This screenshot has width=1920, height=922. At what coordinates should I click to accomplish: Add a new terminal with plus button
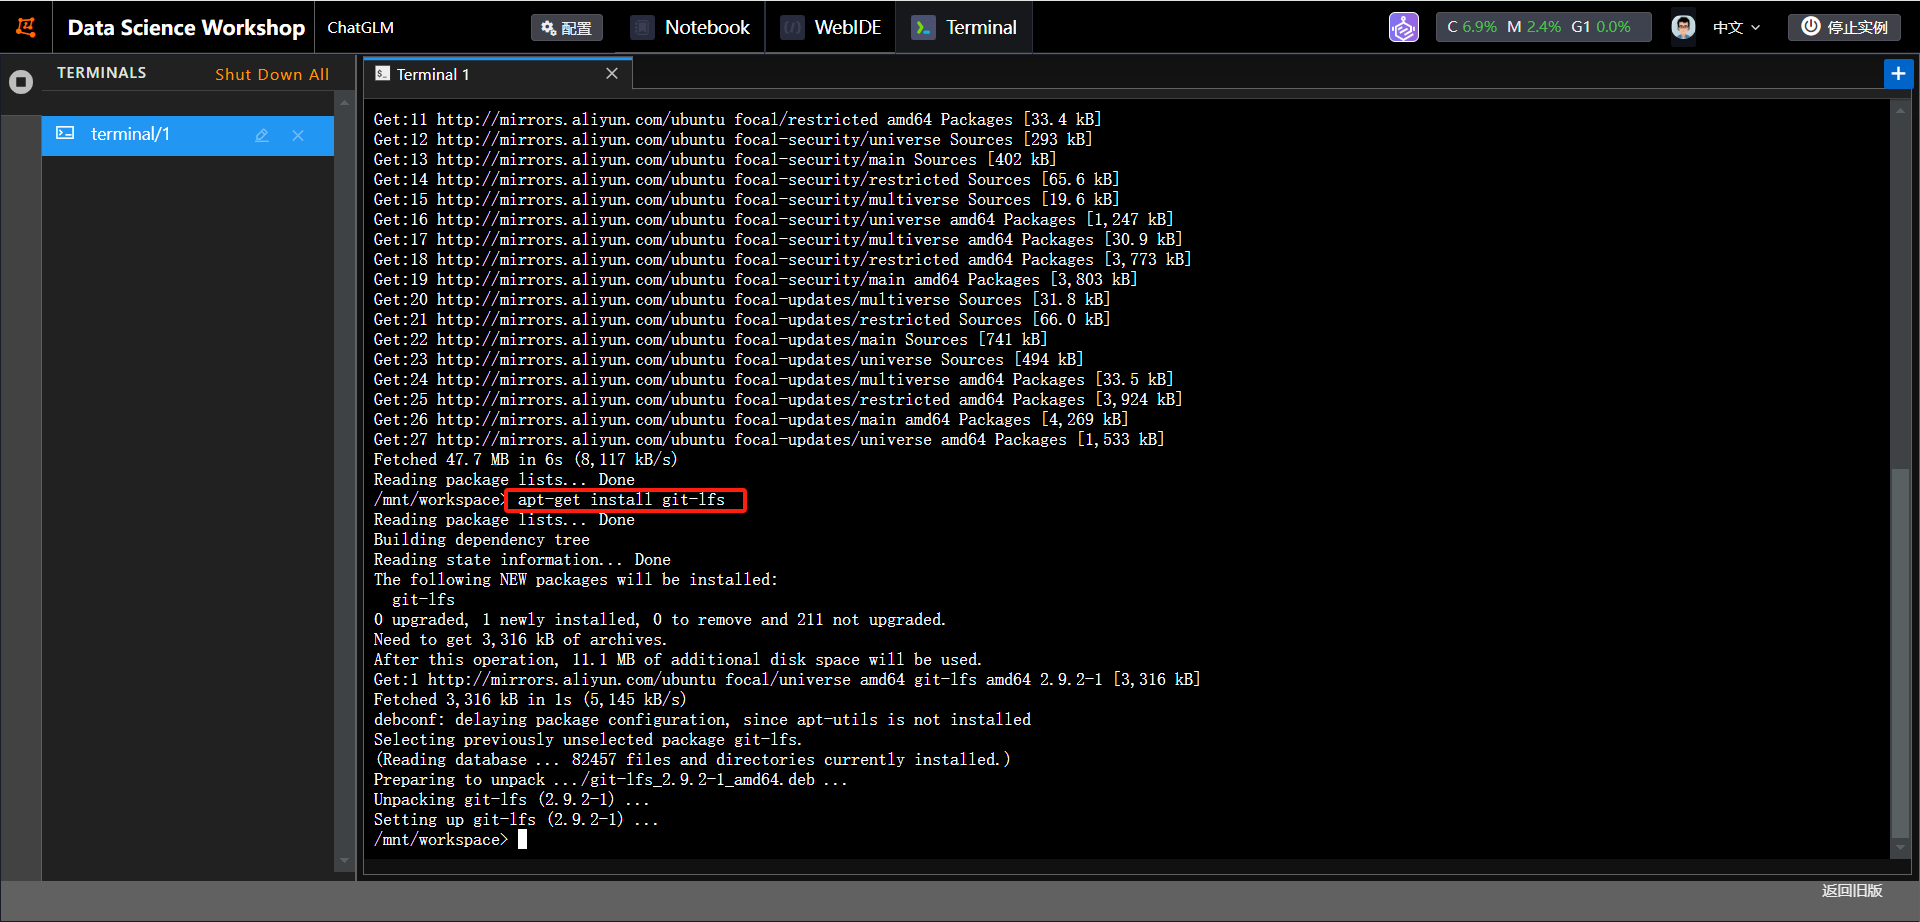pyautogui.click(x=1898, y=74)
